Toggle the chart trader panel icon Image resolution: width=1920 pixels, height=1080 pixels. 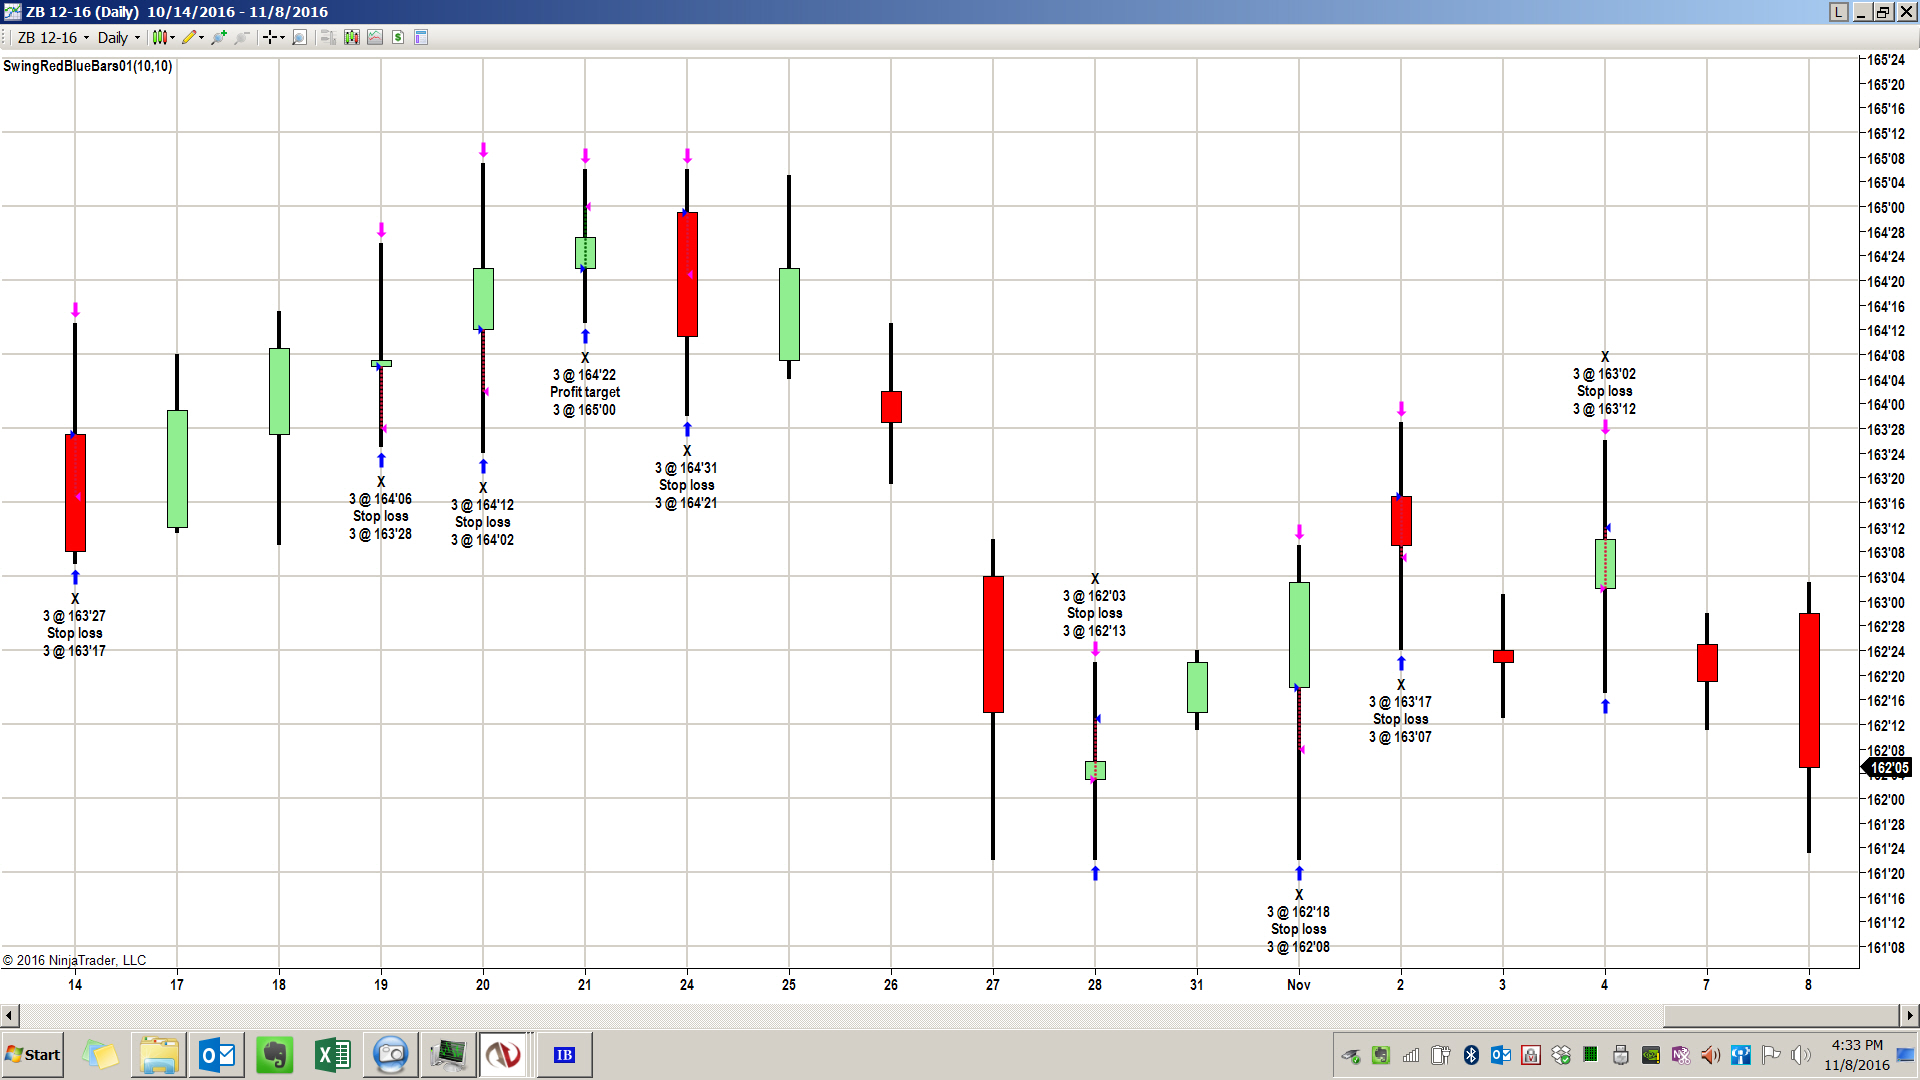click(x=327, y=37)
